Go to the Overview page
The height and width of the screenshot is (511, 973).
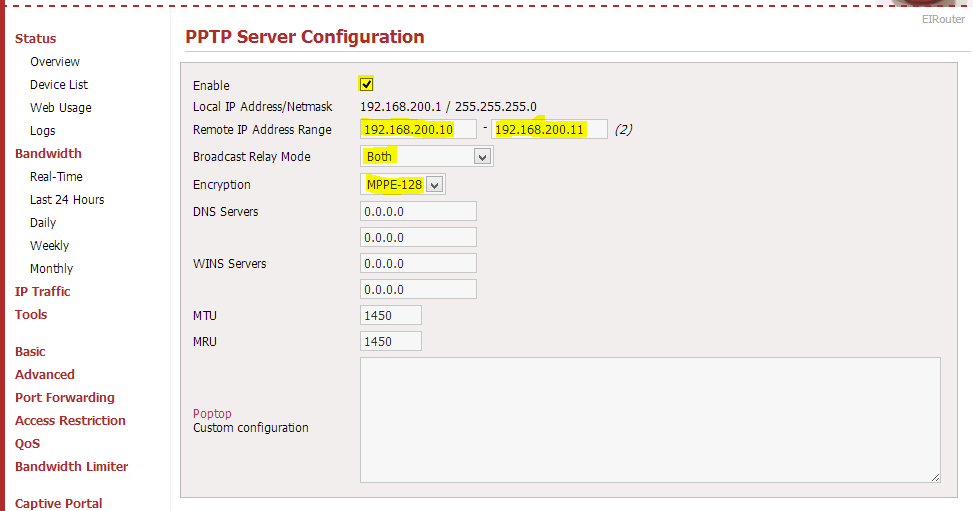pos(55,61)
